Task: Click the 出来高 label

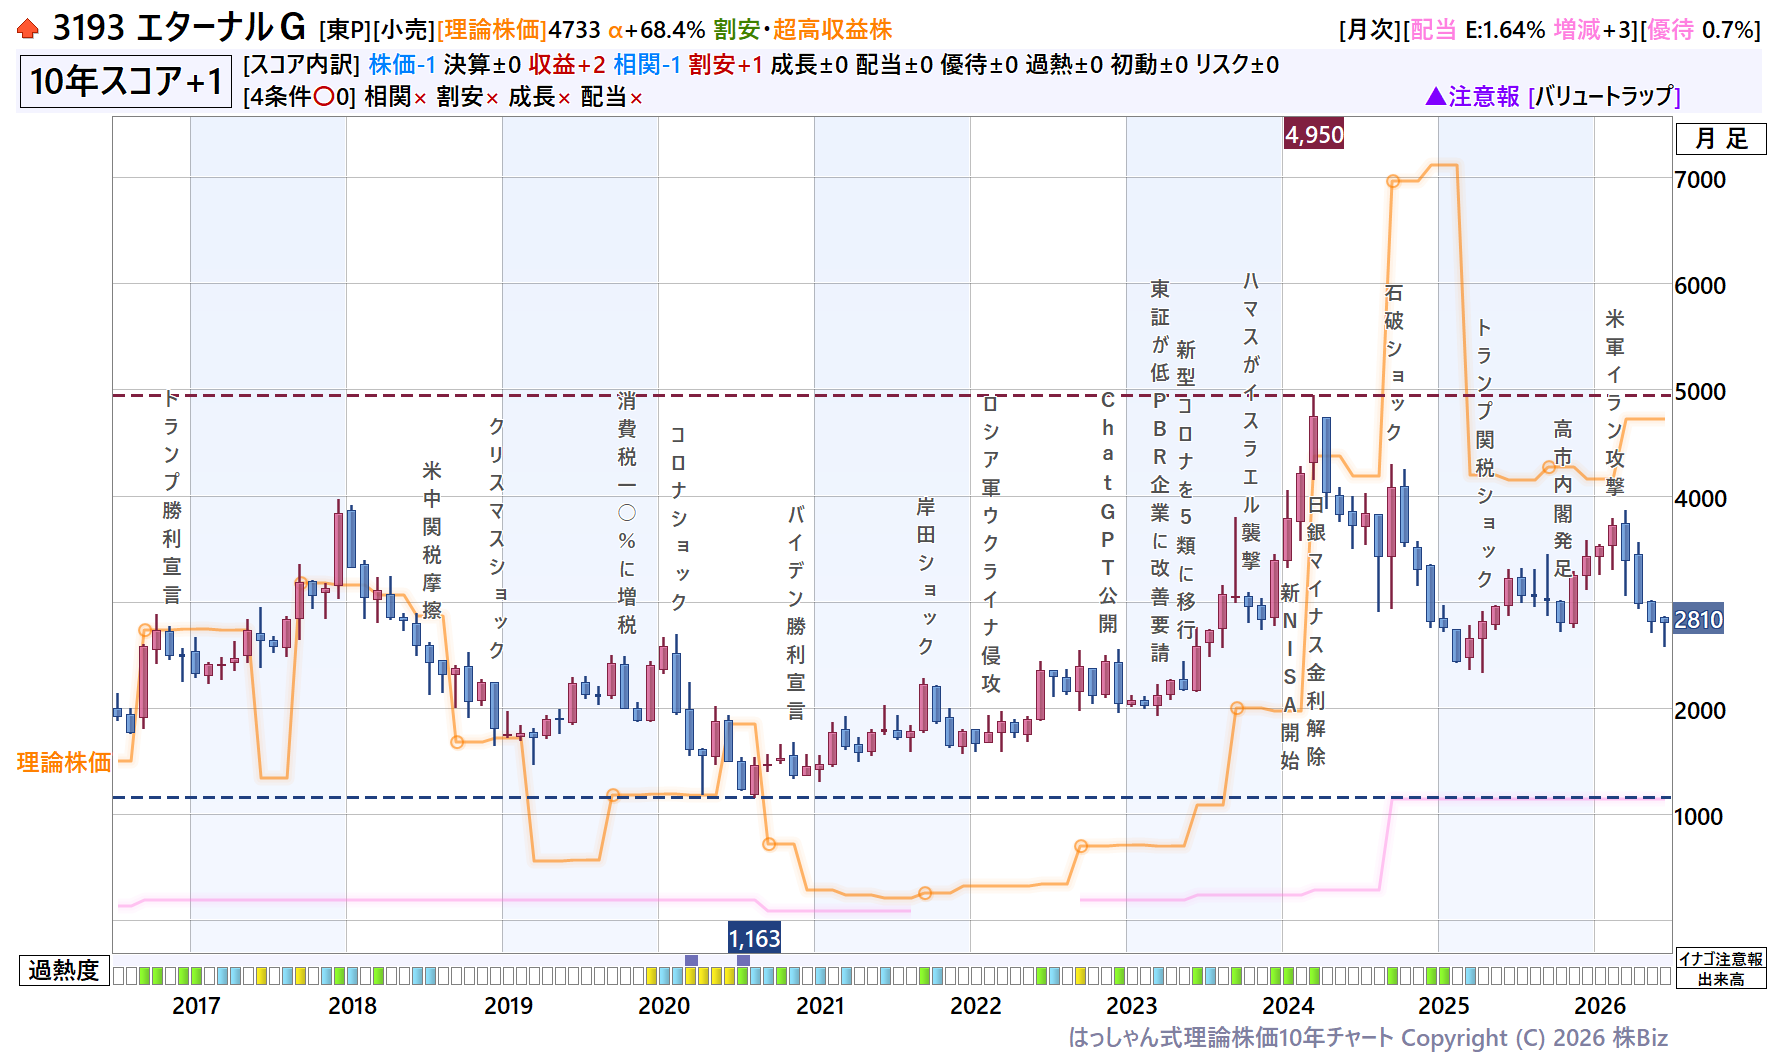Action: (x=1721, y=979)
